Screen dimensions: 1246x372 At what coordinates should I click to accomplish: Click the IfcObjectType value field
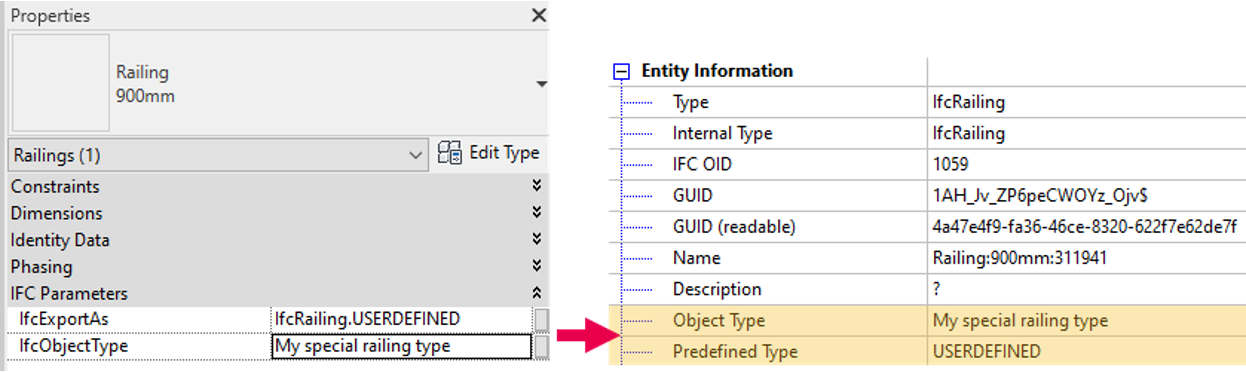click(x=401, y=346)
